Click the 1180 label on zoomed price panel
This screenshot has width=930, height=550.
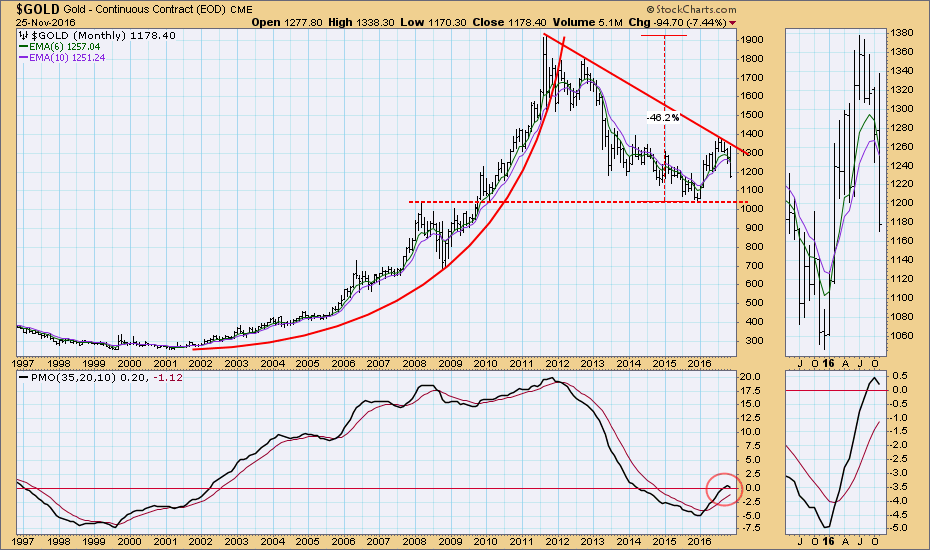tap(902, 222)
